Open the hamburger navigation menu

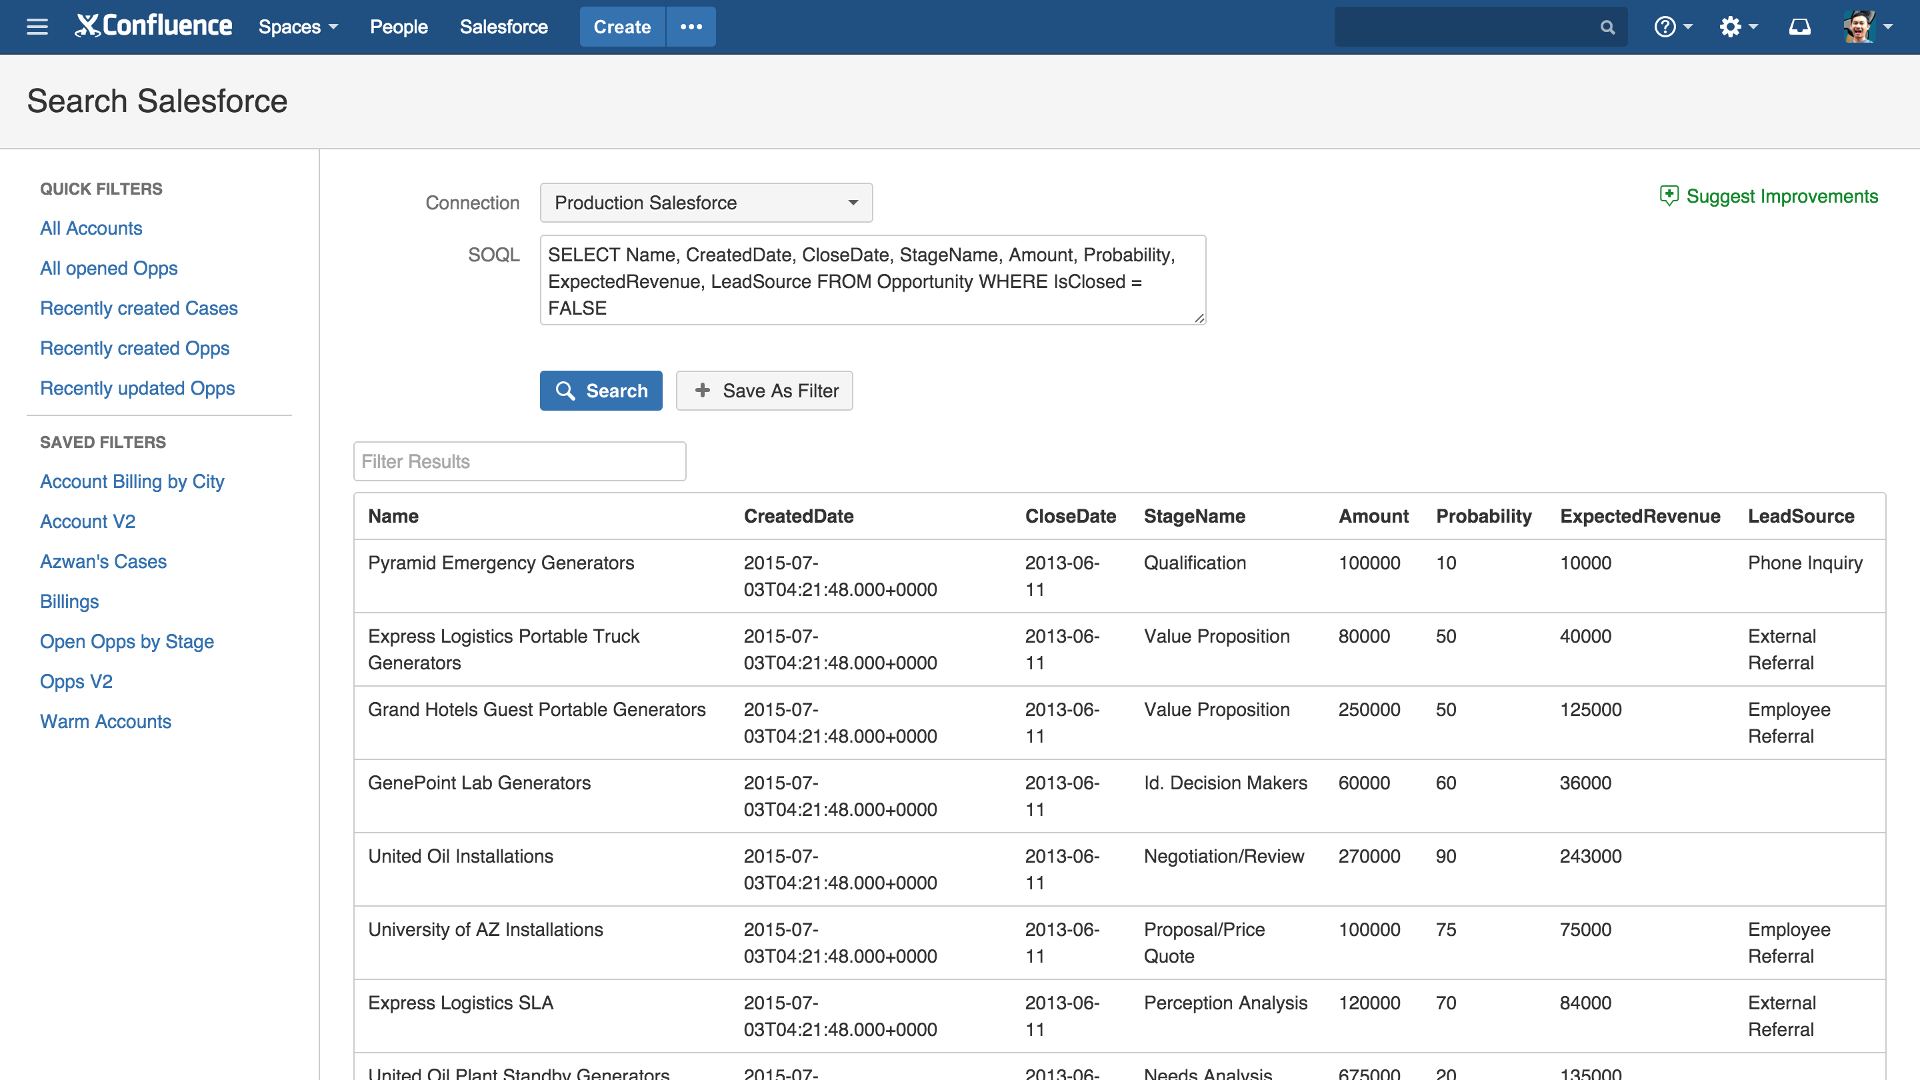[x=37, y=27]
